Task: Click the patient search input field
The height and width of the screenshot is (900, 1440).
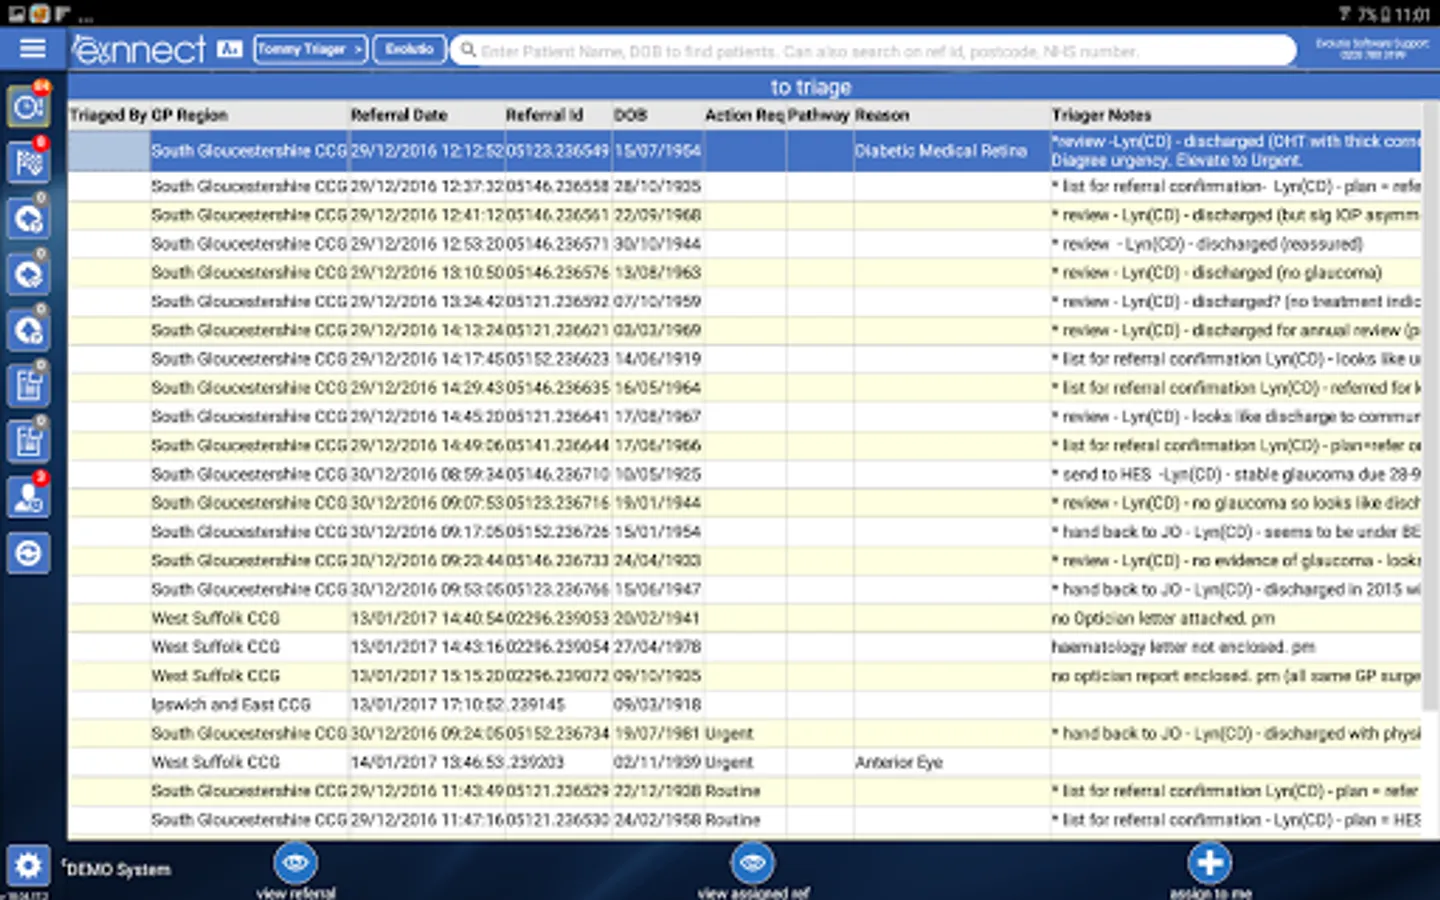Action: coord(874,50)
